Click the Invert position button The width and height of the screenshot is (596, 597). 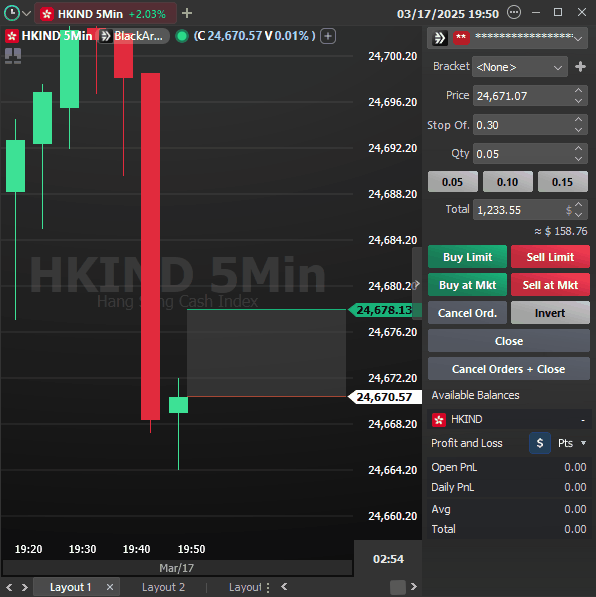point(550,313)
